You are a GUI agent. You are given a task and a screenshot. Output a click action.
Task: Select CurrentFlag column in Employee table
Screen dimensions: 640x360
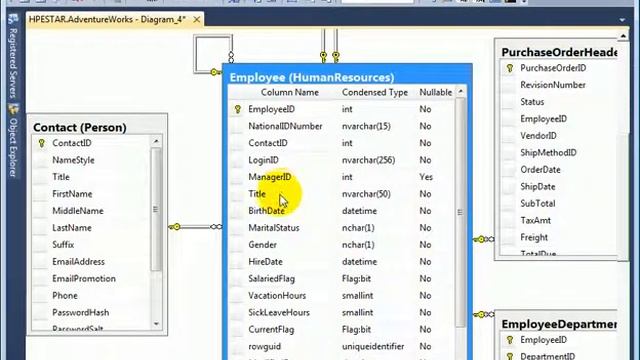click(271, 329)
